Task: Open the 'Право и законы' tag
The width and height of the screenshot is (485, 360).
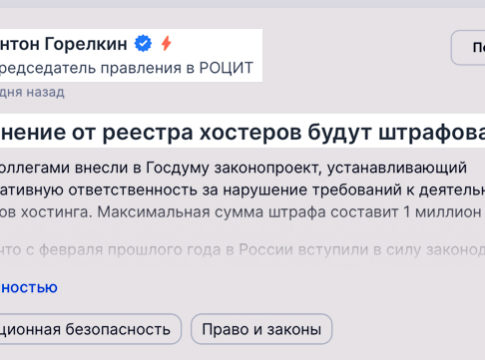Action: [x=261, y=329]
